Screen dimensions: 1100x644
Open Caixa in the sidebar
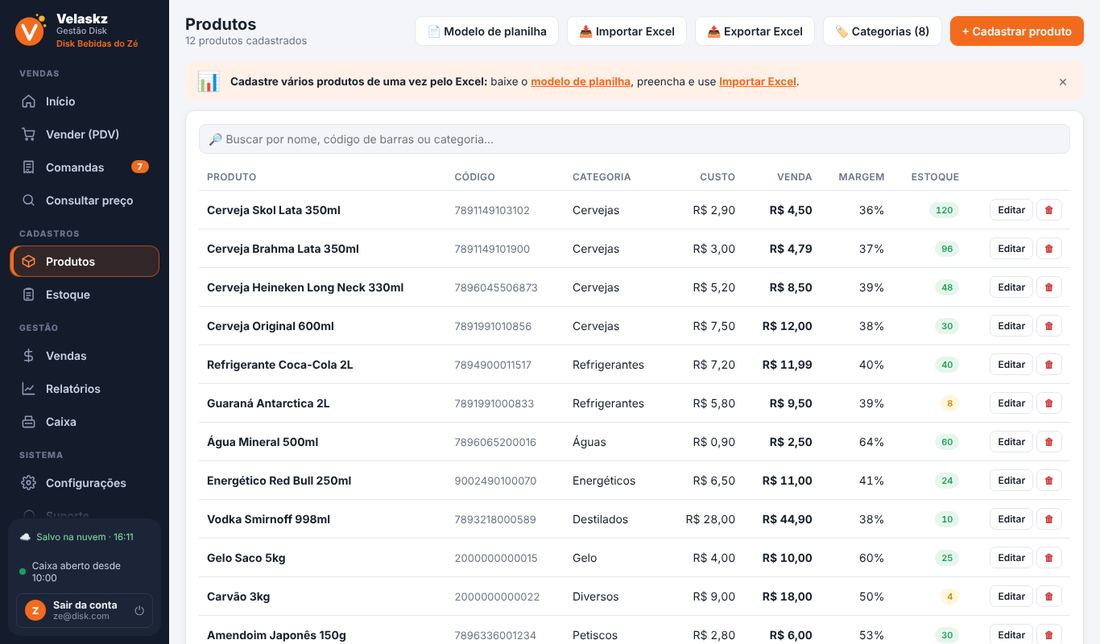coord(85,421)
